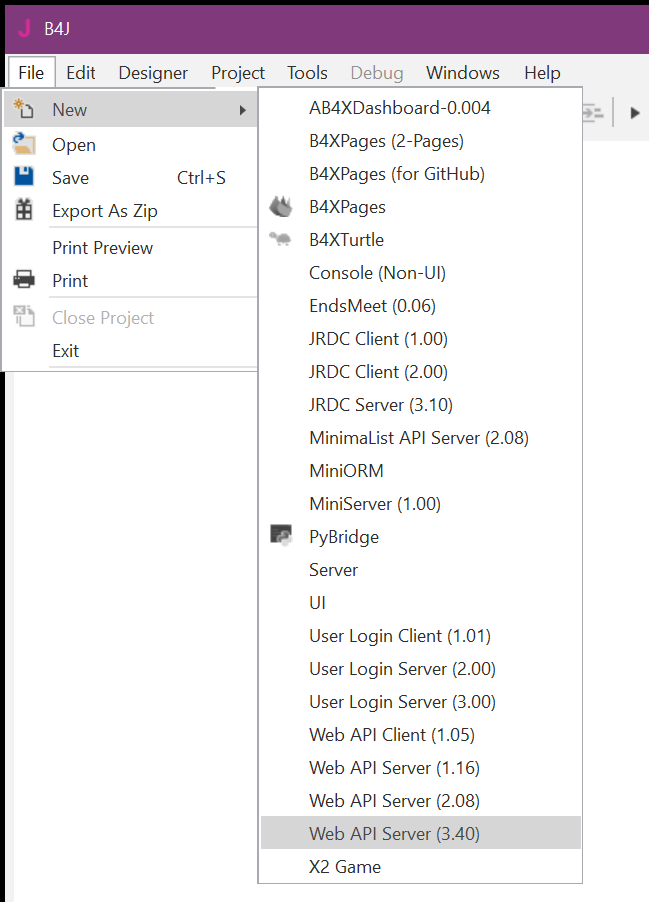Image resolution: width=649 pixels, height=902 pixels.
Task: Select the B4XPages template
Action: tap(421, 207)
